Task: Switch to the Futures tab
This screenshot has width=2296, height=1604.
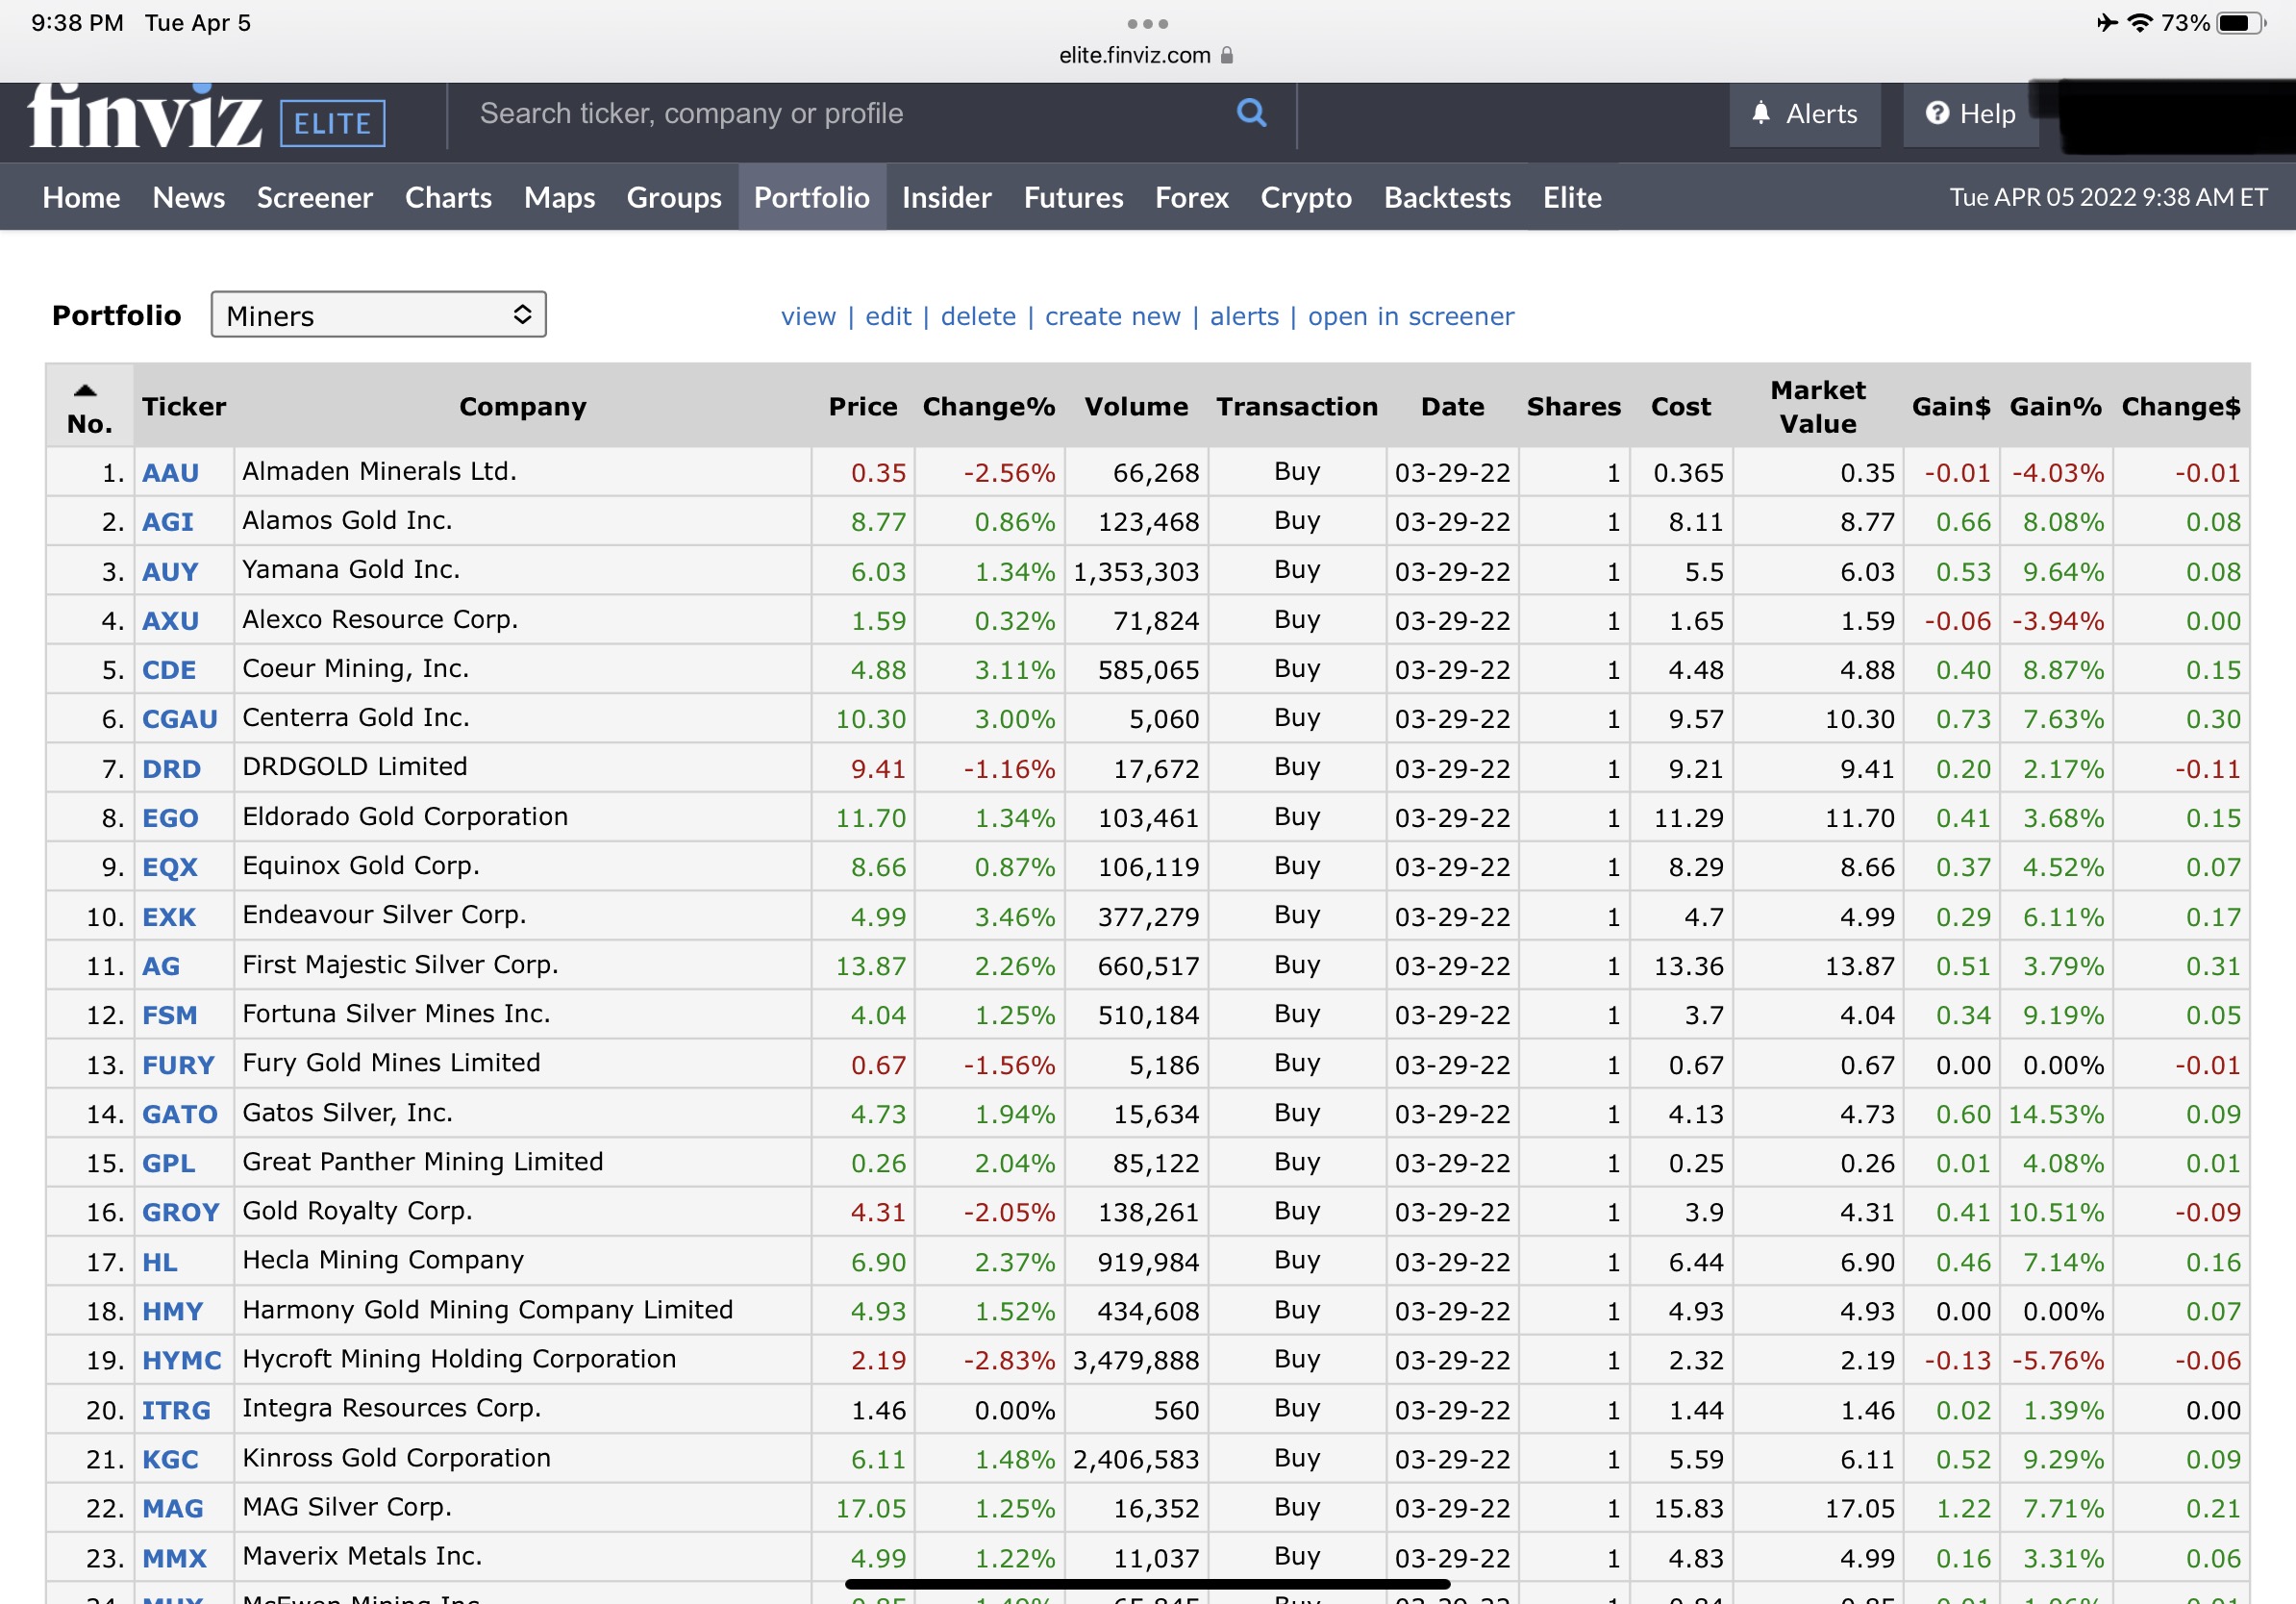Action: pyautogui.click(x=1073, y=198)
